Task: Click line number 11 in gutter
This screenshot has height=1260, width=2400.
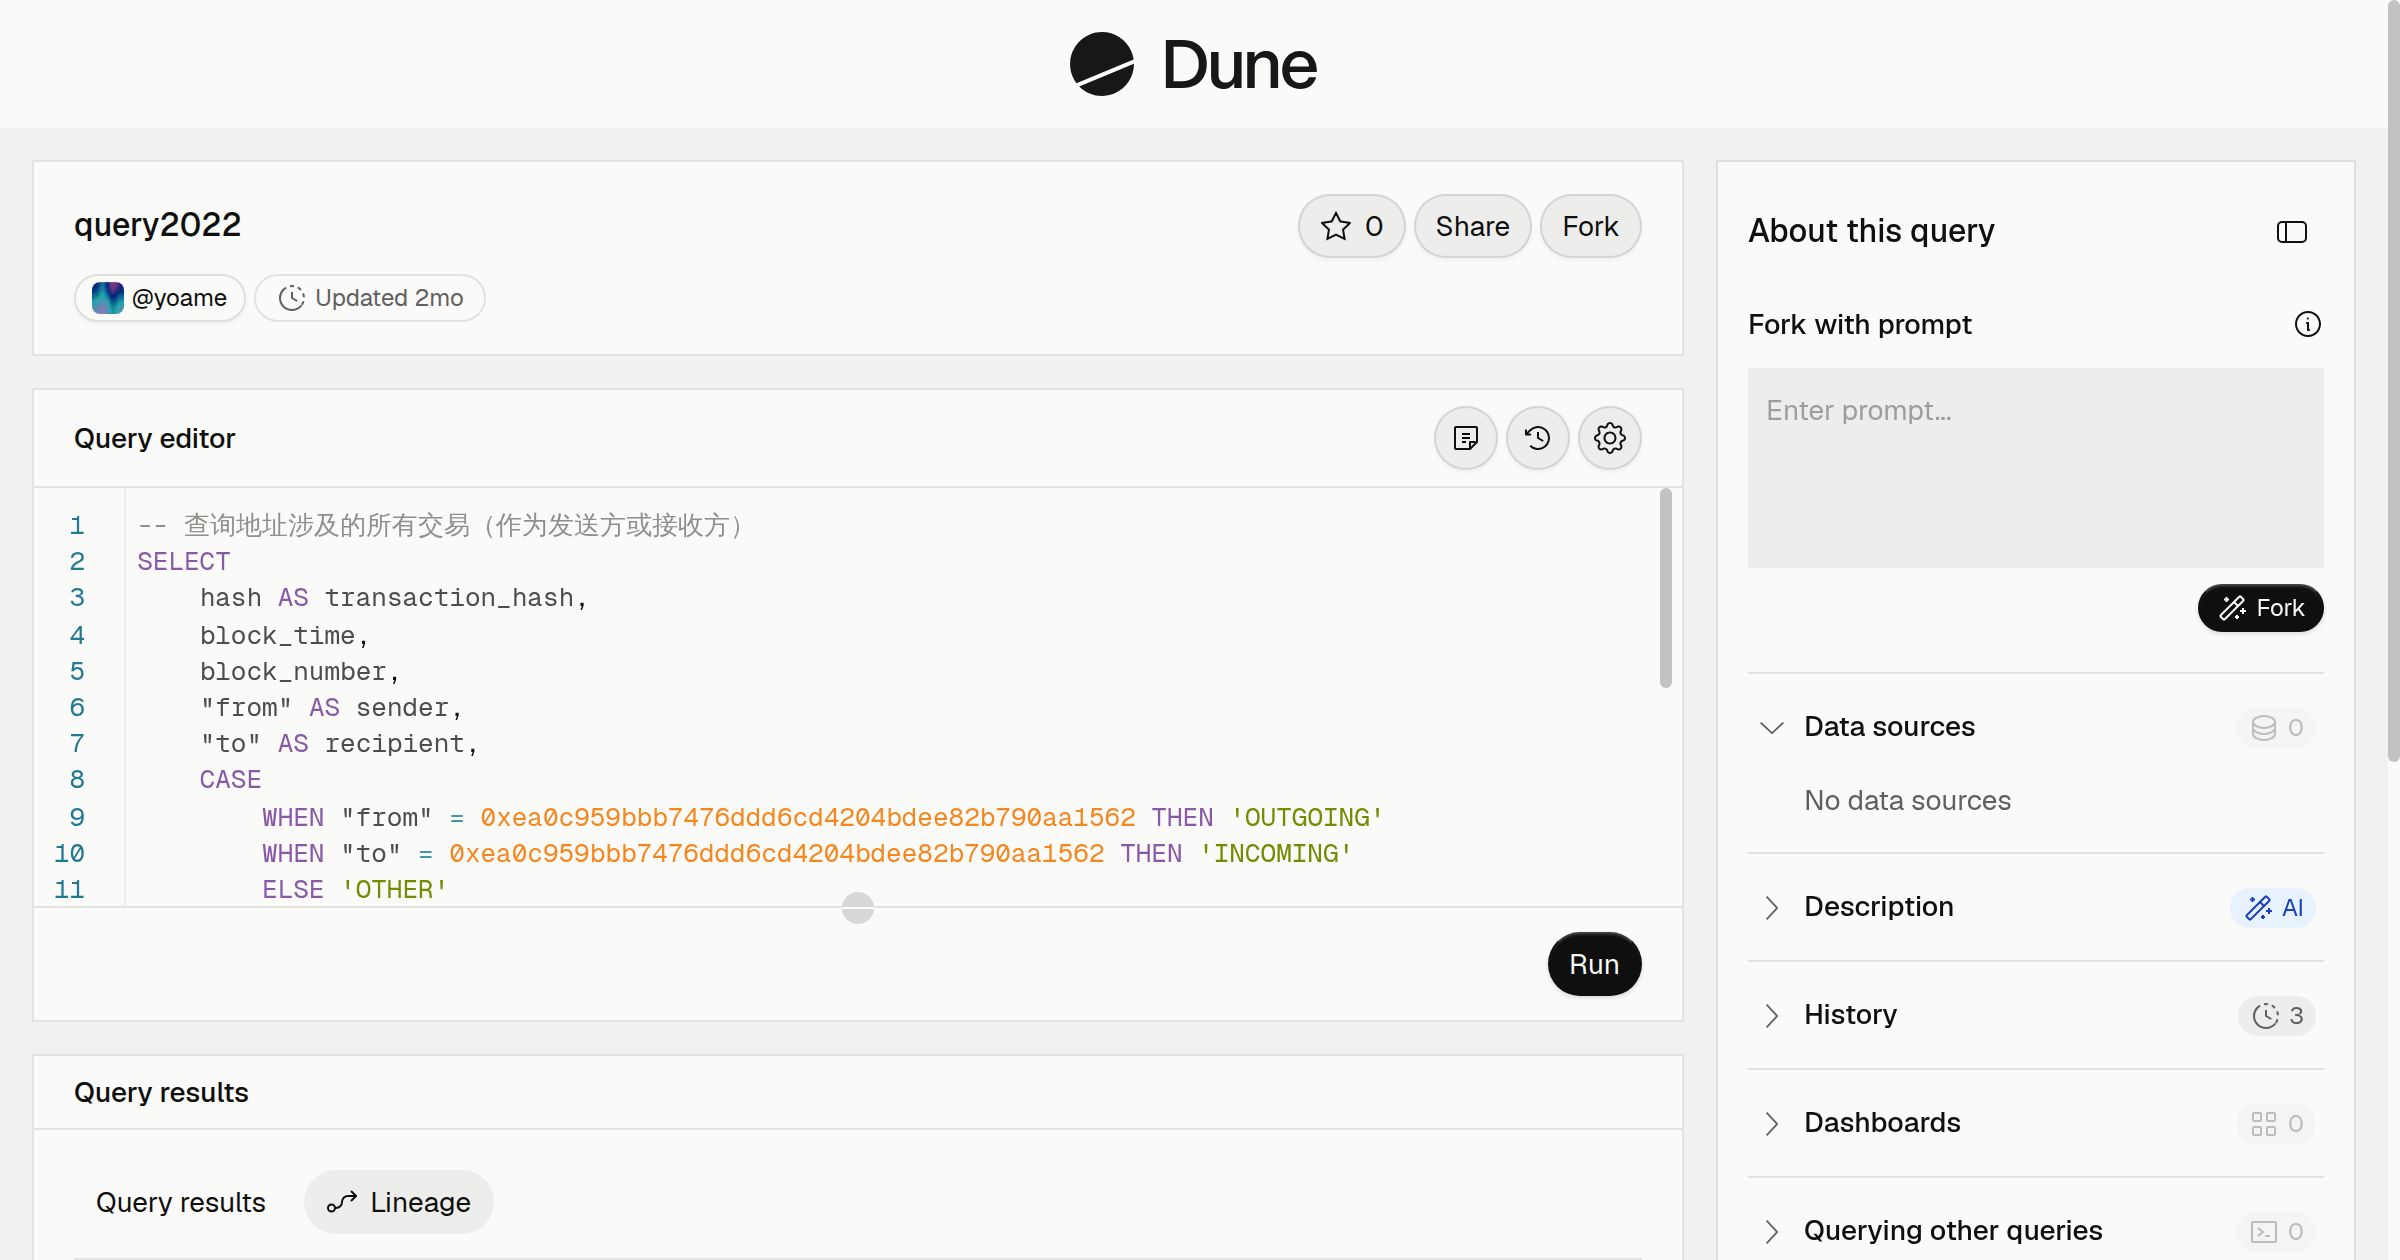Action: pyautogui.click(x=69, y=889)
